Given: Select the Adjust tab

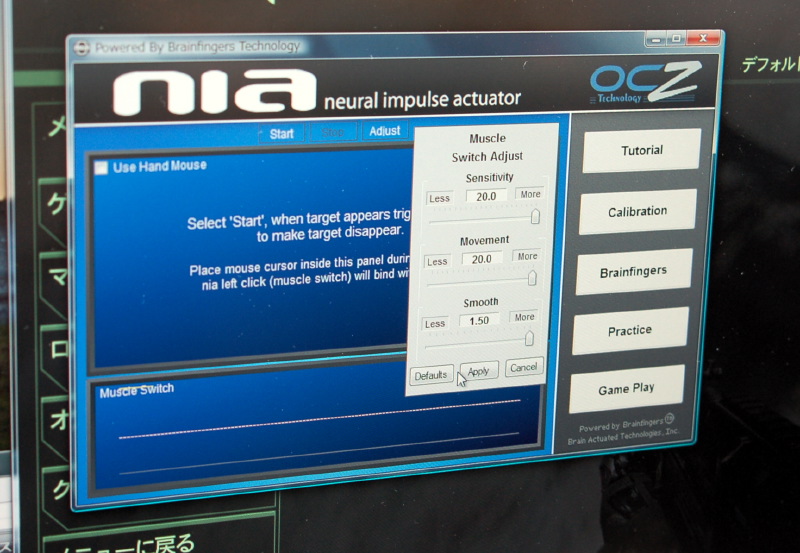Looking at the screenshot, I should pyautogui.click(x=385, y=132).
